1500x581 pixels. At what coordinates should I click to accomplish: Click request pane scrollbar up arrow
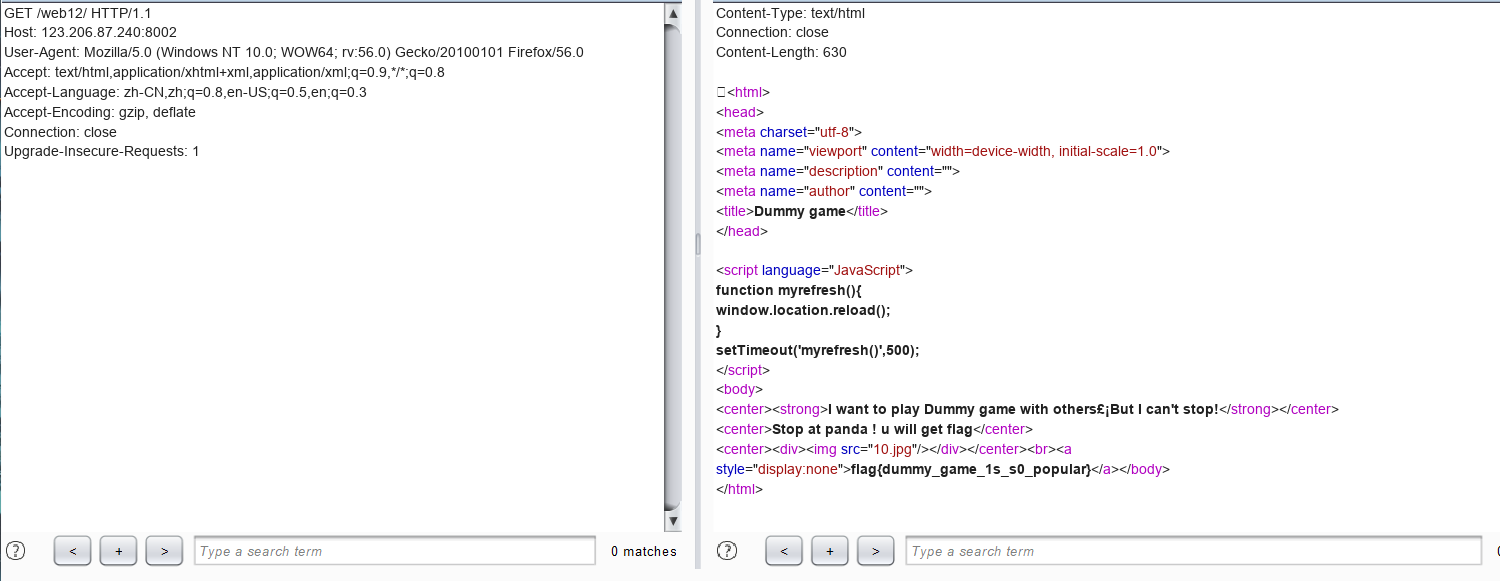[673, 13]
